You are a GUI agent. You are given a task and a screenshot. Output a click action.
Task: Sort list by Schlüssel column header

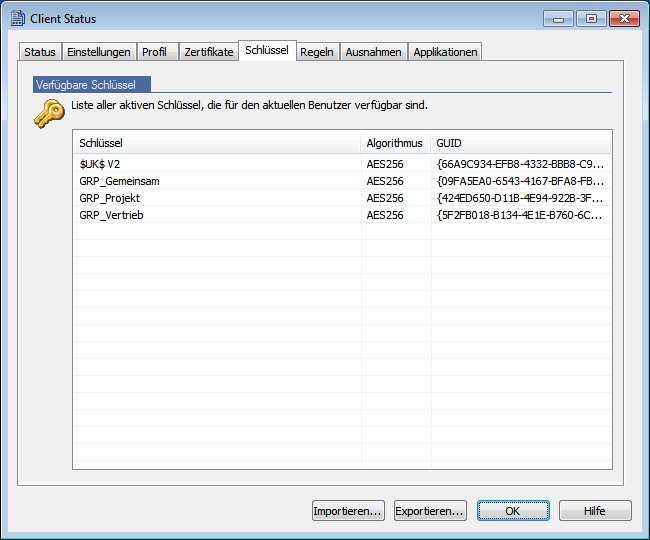coord(216,143)
